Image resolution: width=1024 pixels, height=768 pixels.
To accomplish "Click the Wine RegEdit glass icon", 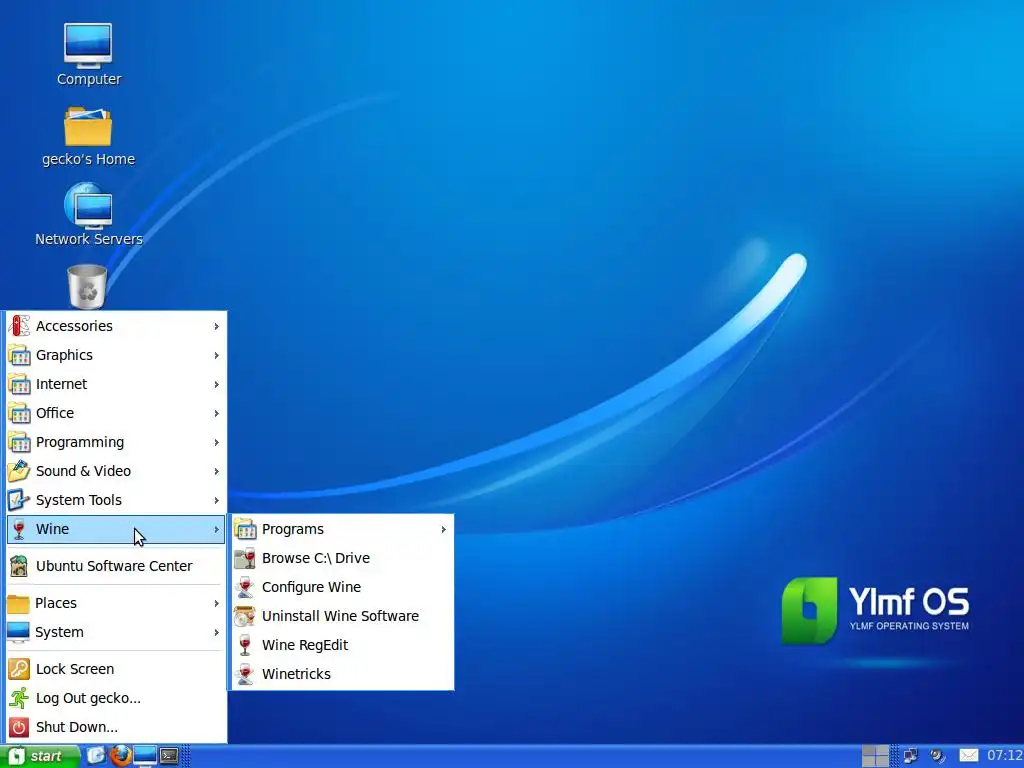I will point(245,645).
